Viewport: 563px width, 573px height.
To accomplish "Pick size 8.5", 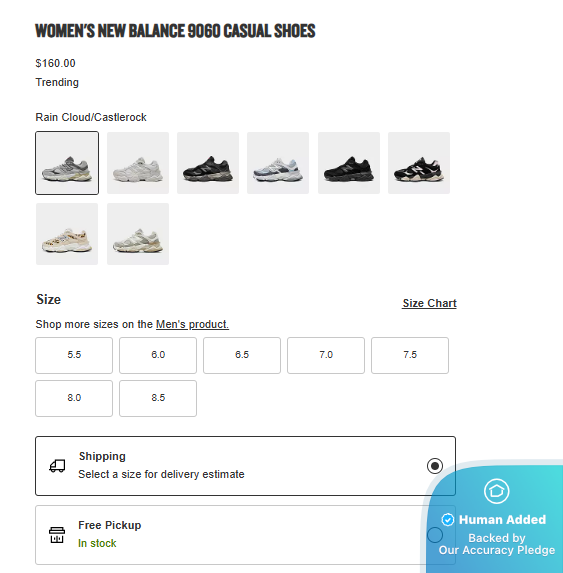I will 158,398.
